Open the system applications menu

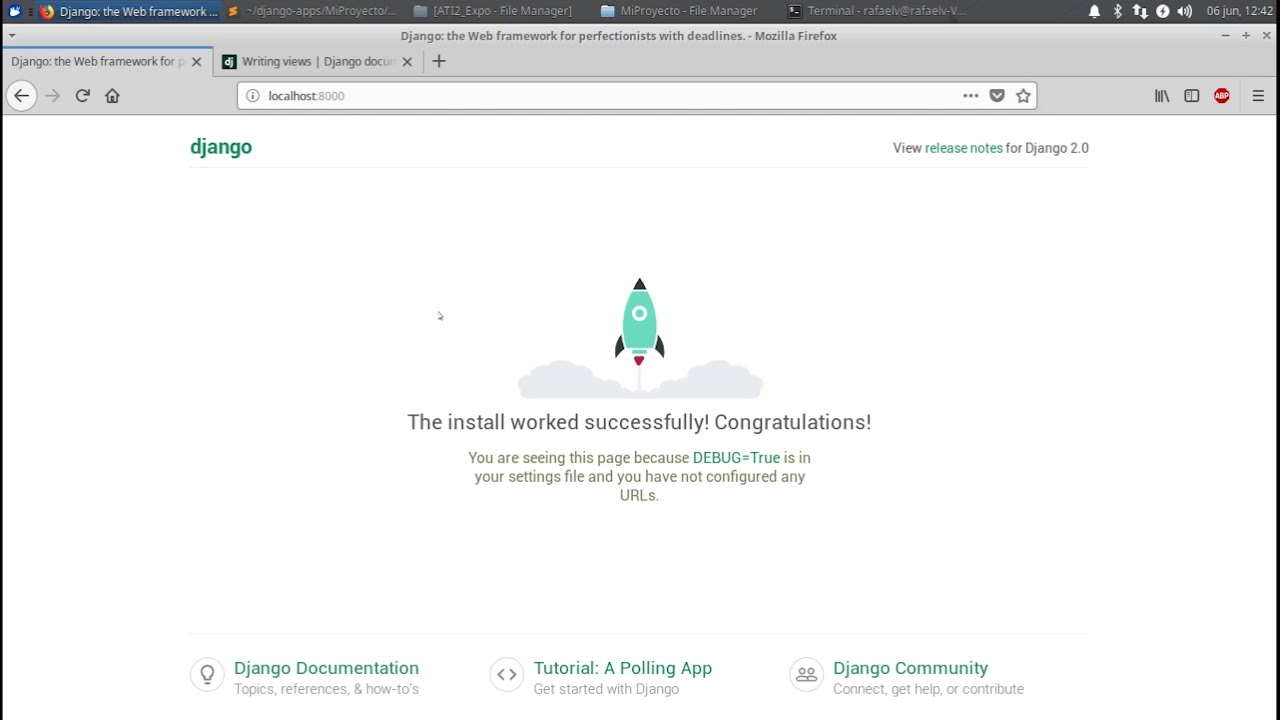point(14,11)
